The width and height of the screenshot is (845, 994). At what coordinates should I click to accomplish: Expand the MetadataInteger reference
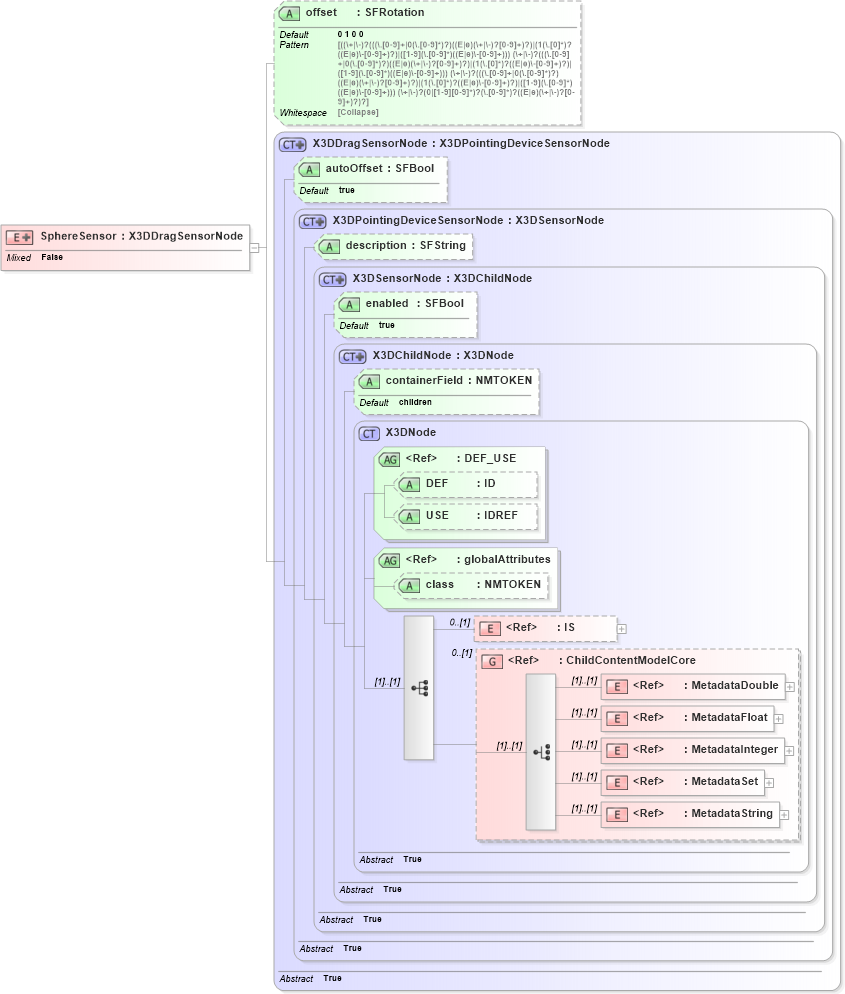(789, 751)
